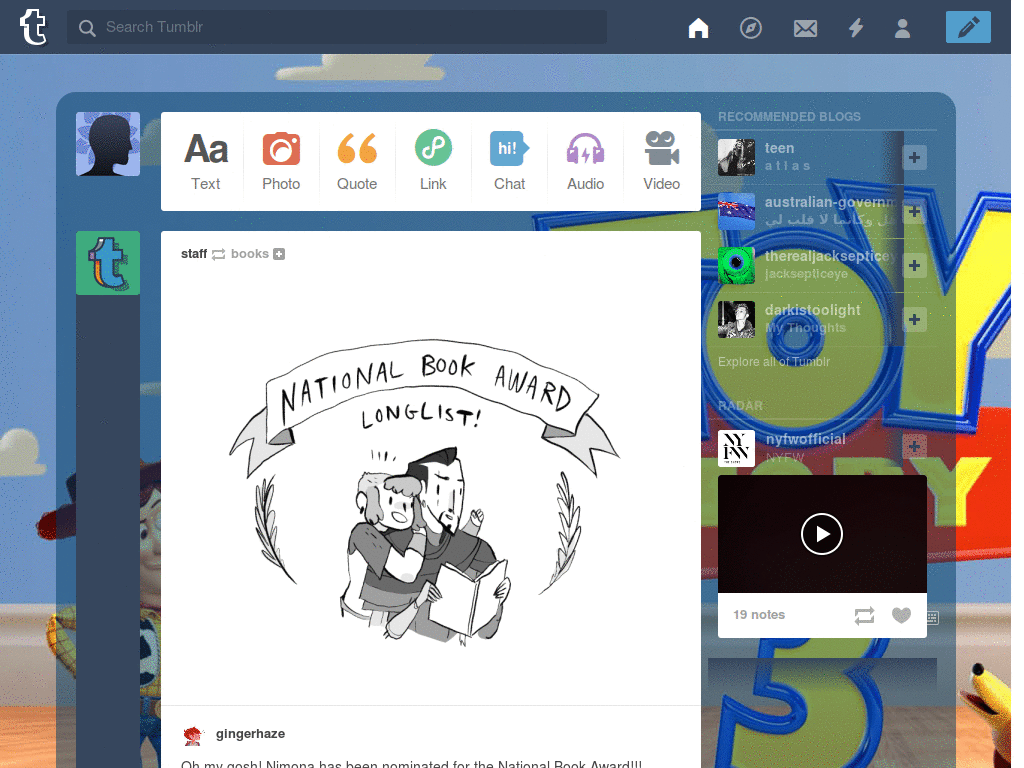Follow the australian-government blog
Image resolution: width=1024 pixels, height=768 pixels.
[x=914, y=212]
